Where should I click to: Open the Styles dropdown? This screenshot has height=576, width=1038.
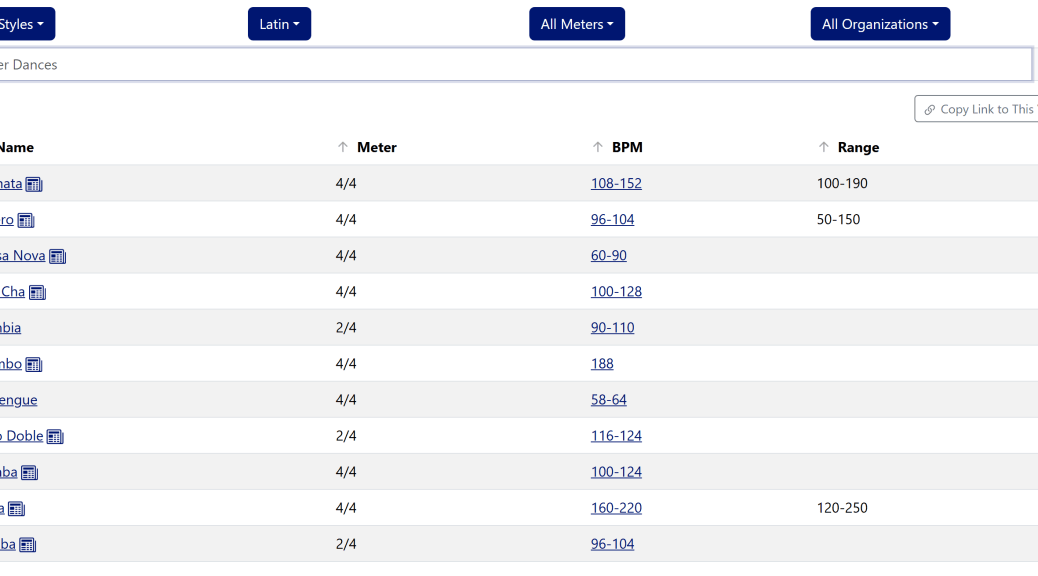pos(25,24)
